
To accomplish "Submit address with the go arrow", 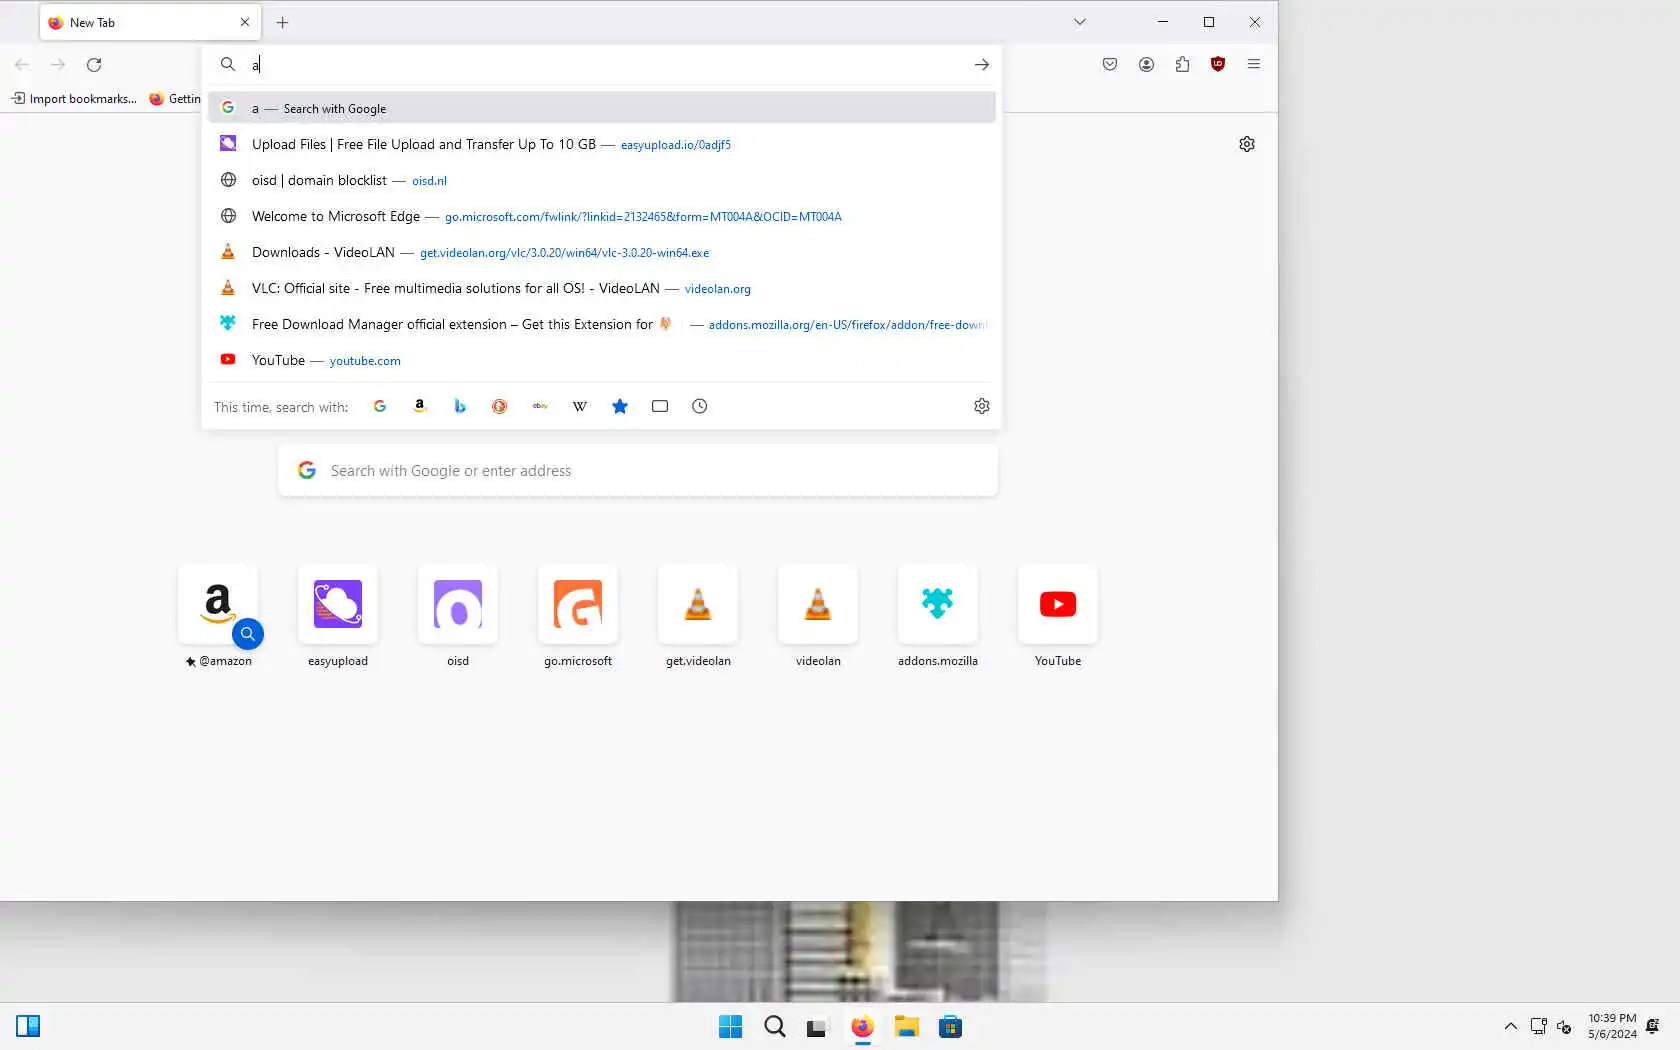I will tap(982, 65).
